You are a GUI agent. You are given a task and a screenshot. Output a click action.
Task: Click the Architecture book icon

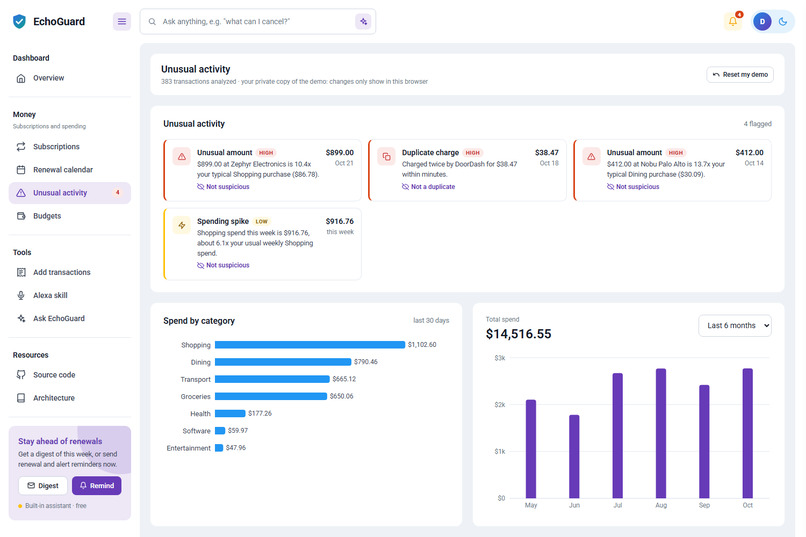point(21,398)
